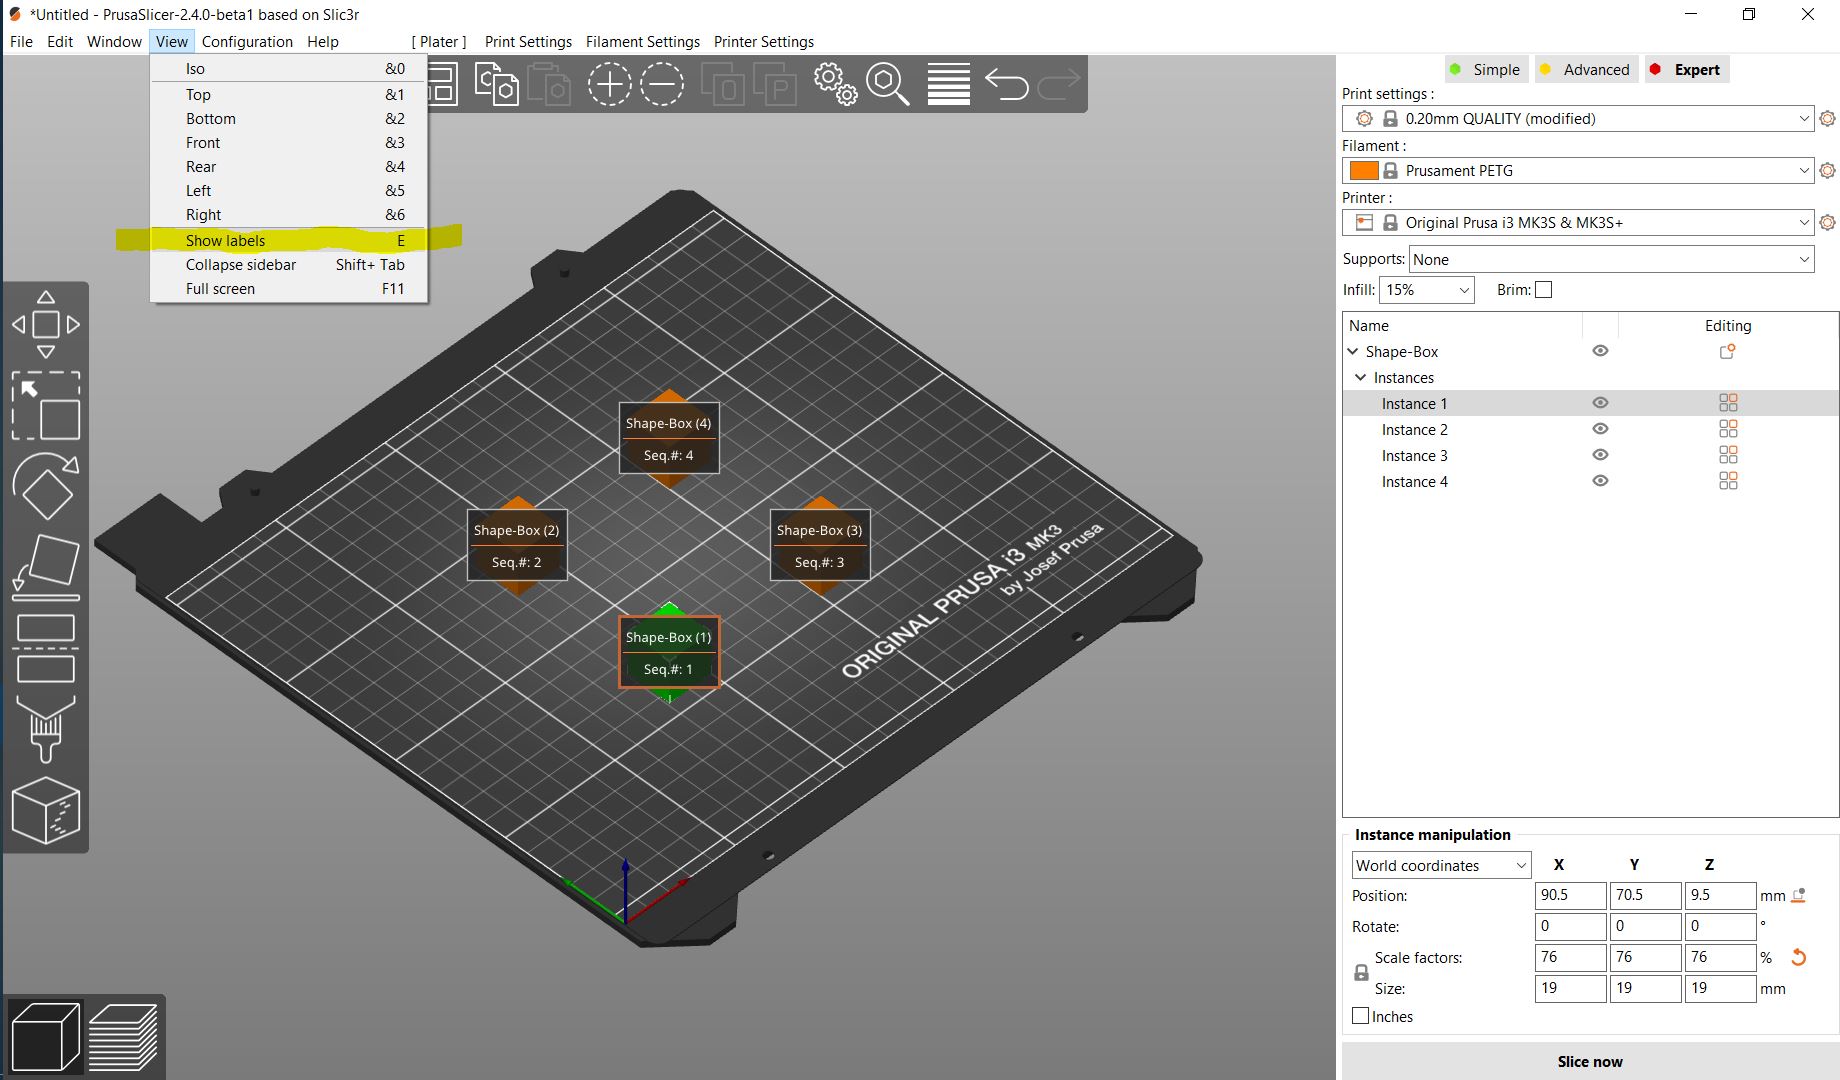The image size is (1840, 1080).
Task: Collapse the Instances tree node
Action: [1360, 377]
